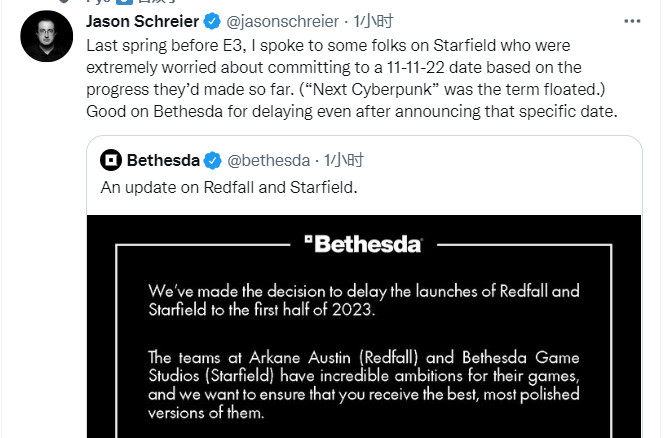Click the Bethesda logo in the image

pyautogui.click(x=362, y=243)
